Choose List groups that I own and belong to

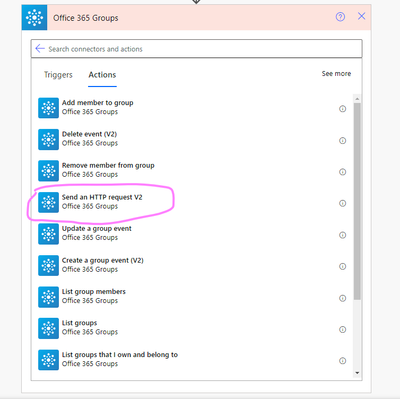[192, 360]
